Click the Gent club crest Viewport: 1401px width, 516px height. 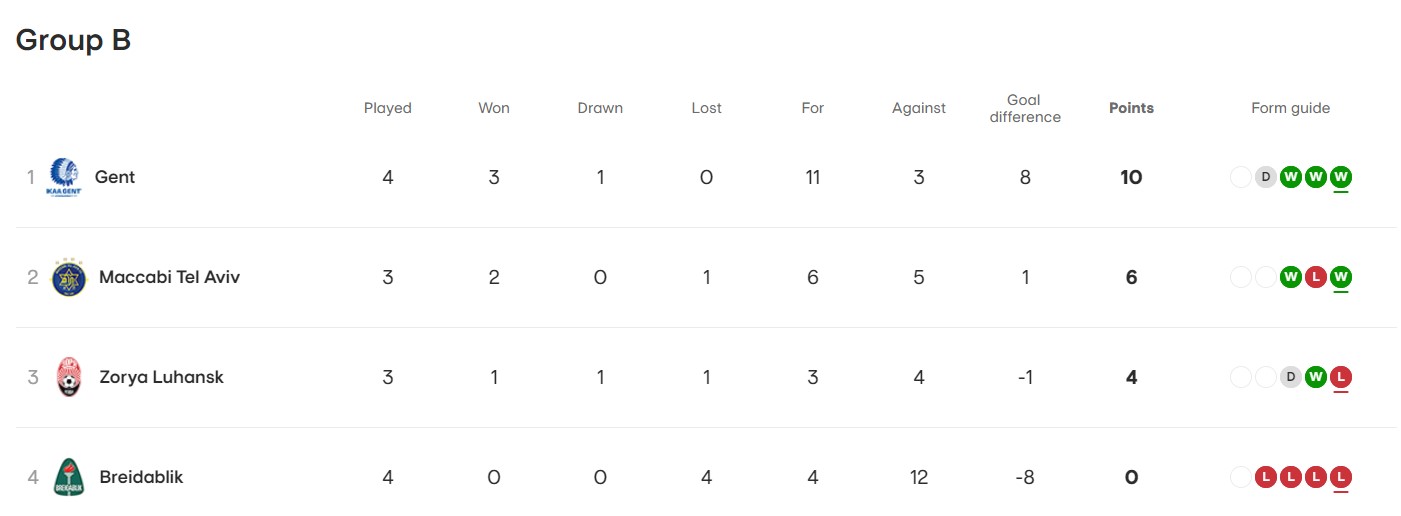pos(64,177)
